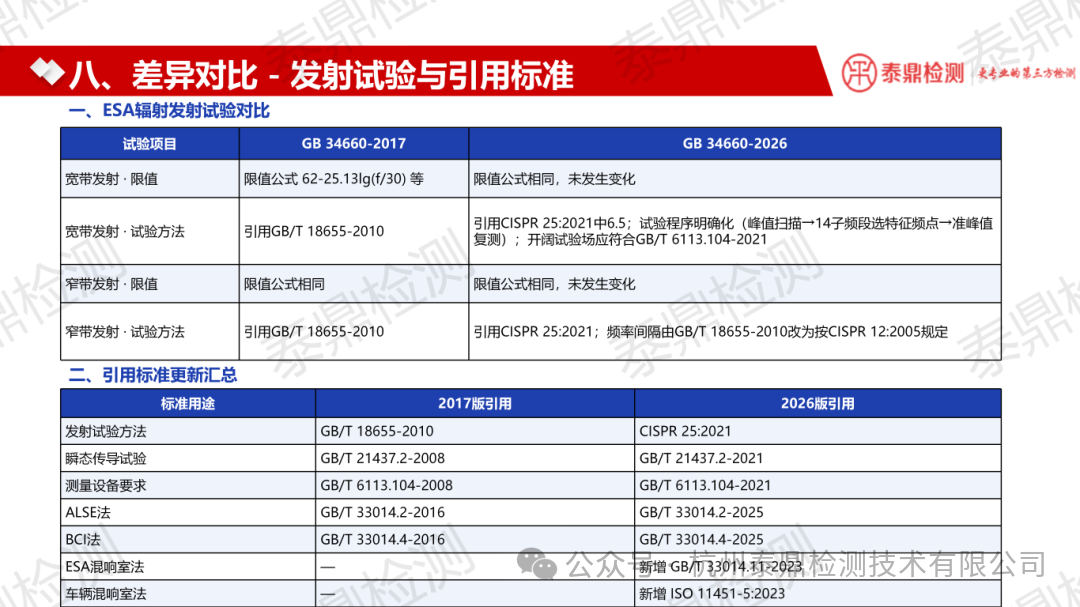This screenshot has width=1080, height=607.
Task: Click the 2026 cell in the 窄带发射 · 限值 row
Action: [735, 284]
